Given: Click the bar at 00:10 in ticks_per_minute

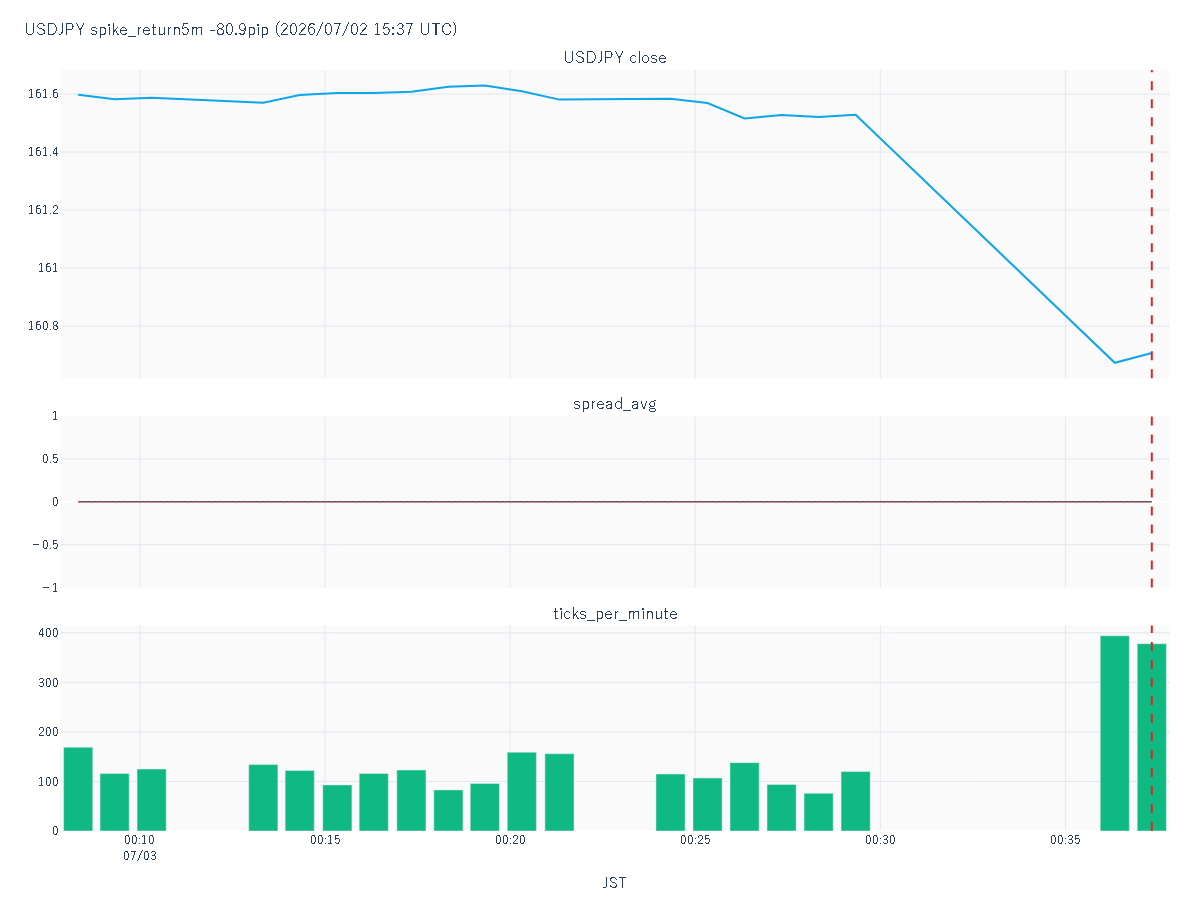Looking at the screenshot, I should (x=151, y=799).
